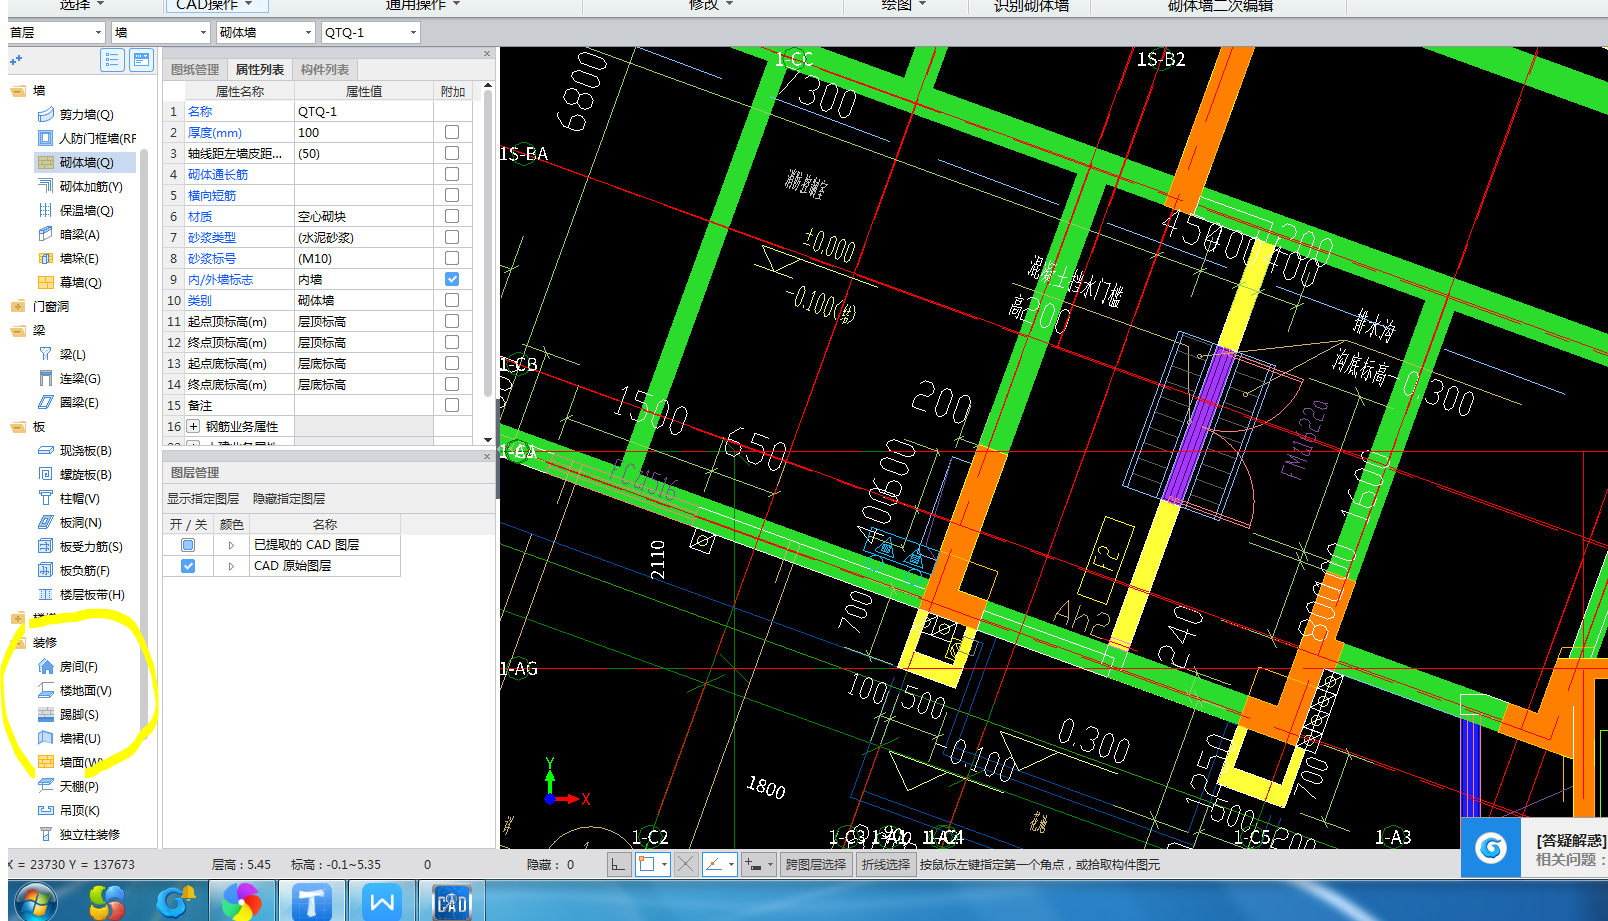
Task: Expand 已提取的 CAD 图层 color arrow
Action: 231,545
